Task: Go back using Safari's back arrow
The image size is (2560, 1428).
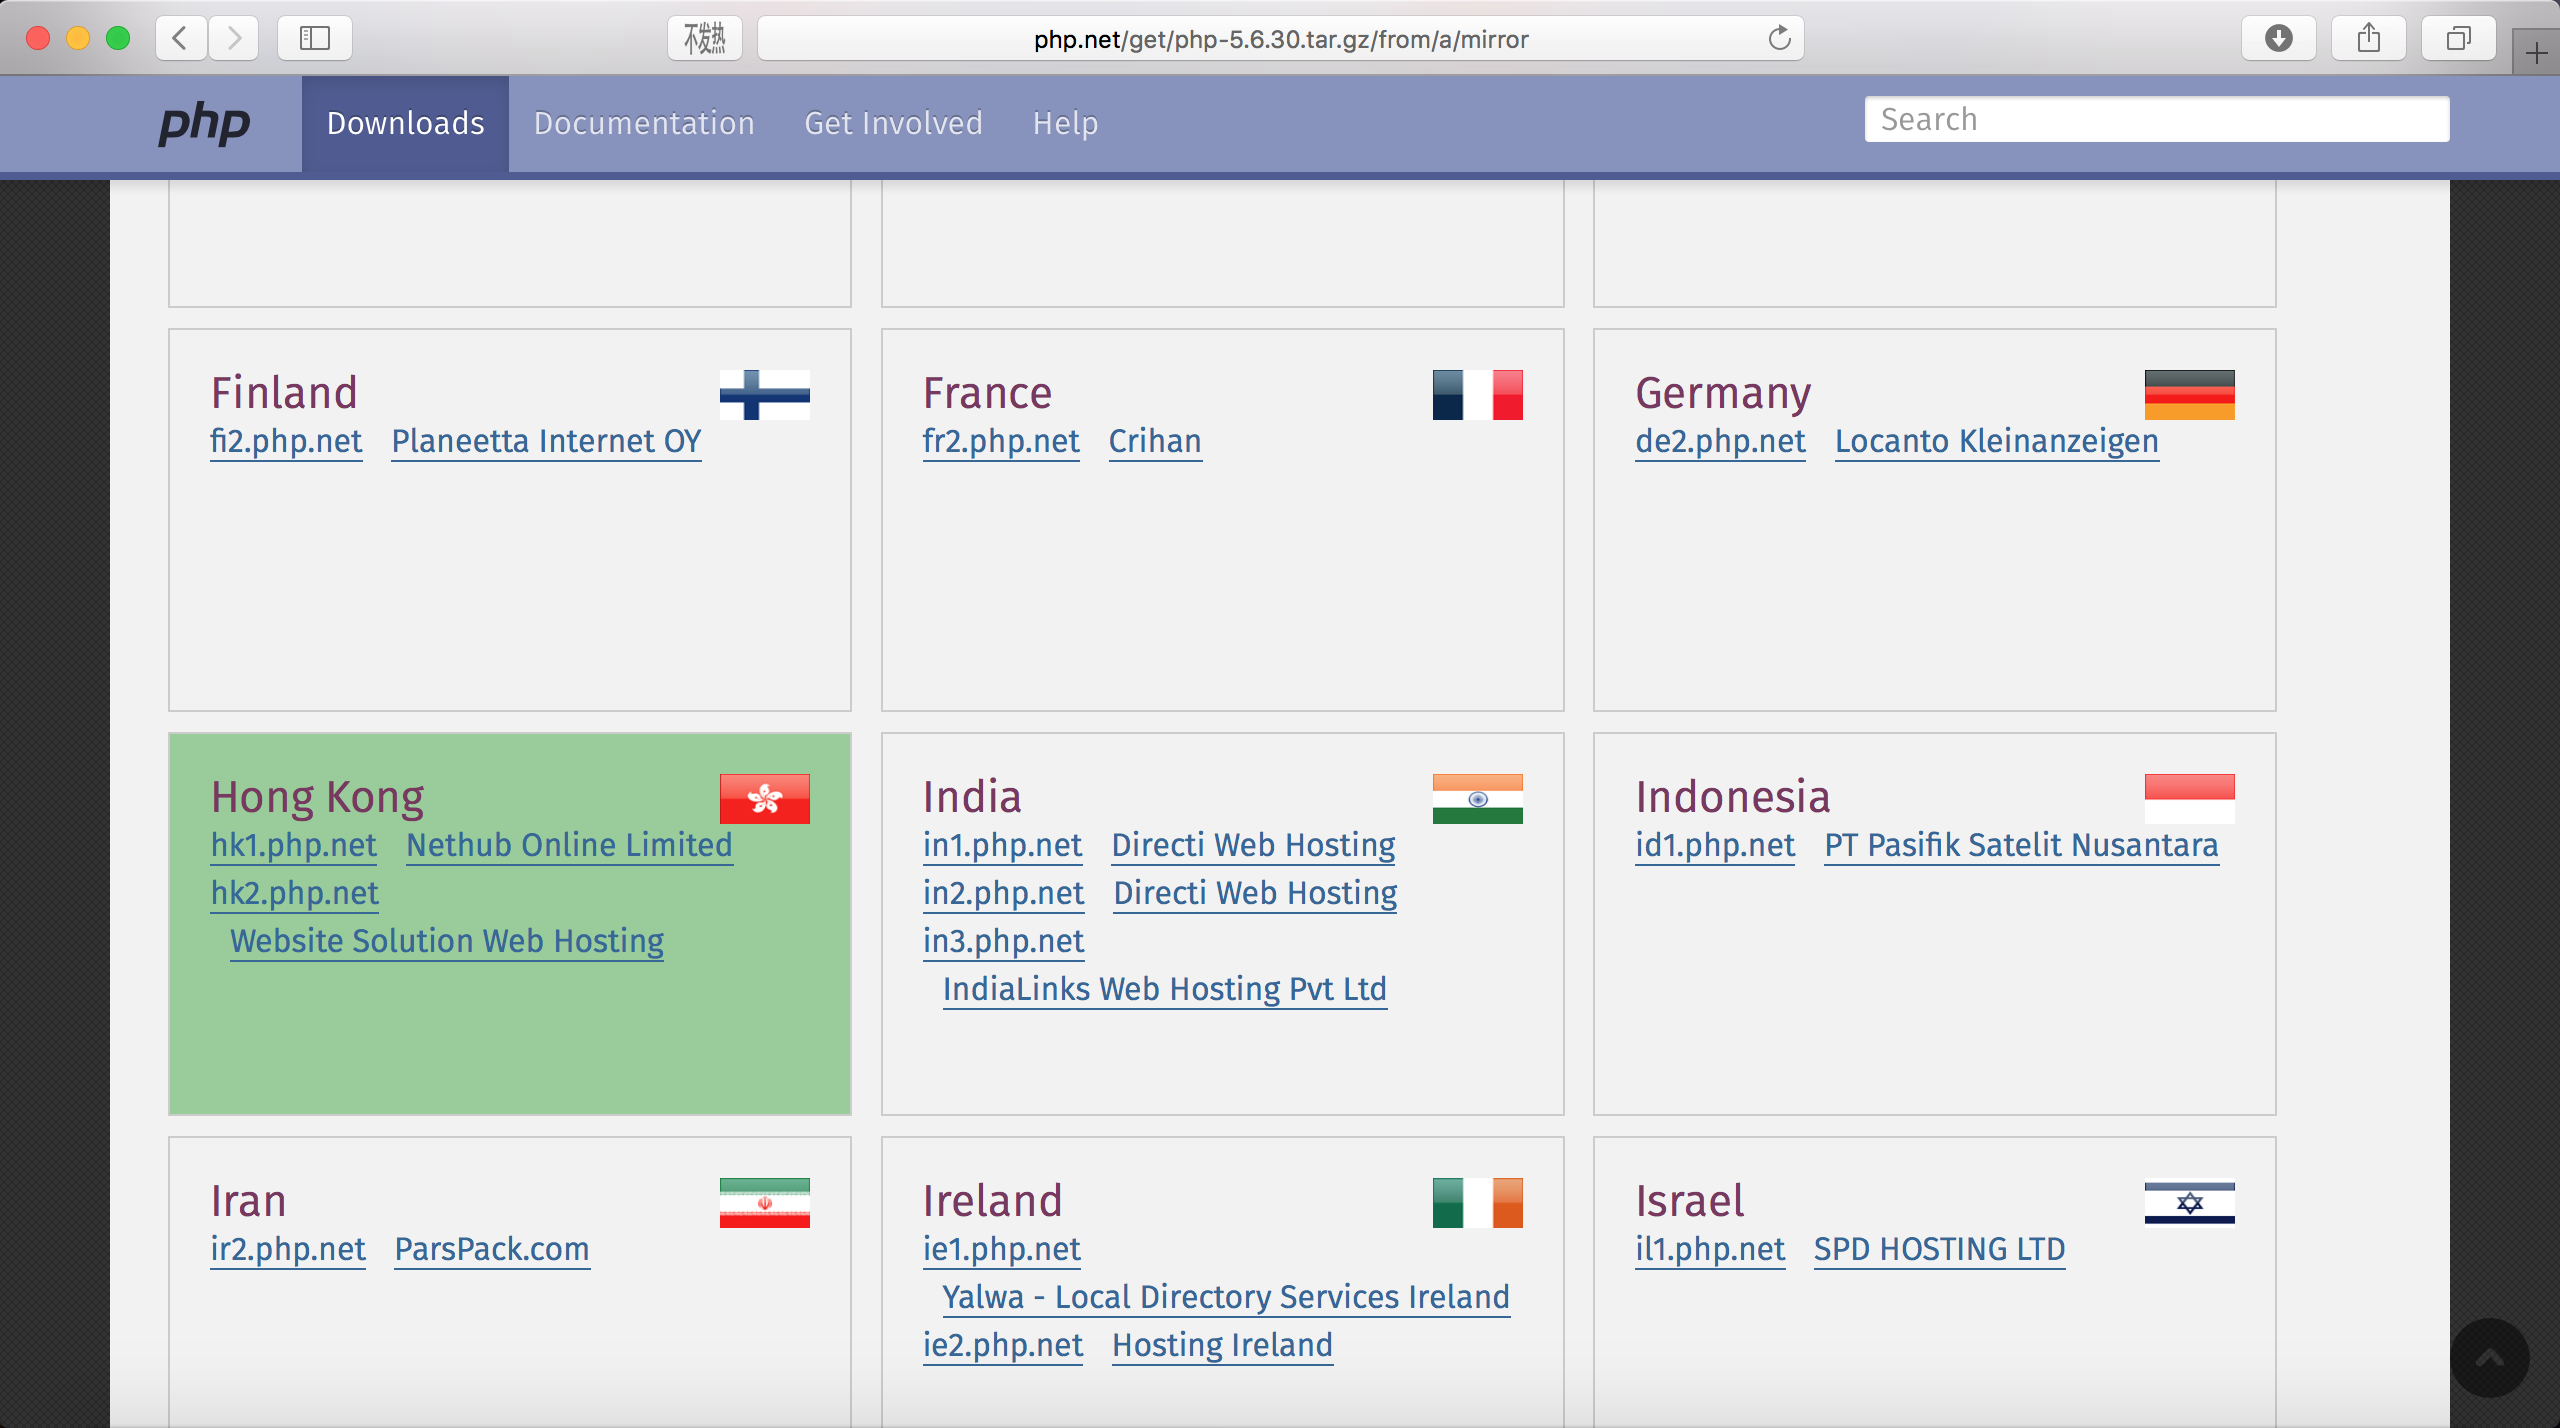Action: coord(181,38)
